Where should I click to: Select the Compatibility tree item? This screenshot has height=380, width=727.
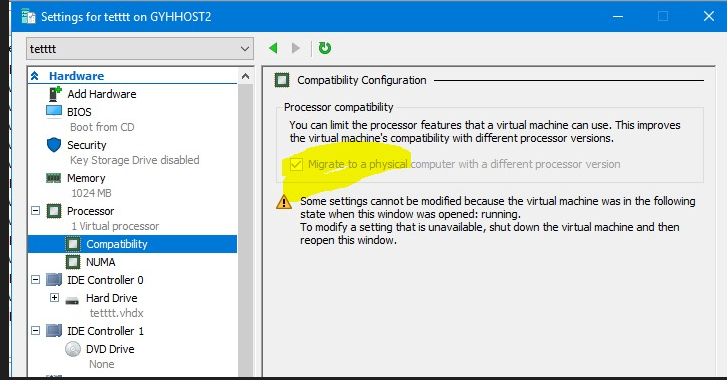pos(116,244)
